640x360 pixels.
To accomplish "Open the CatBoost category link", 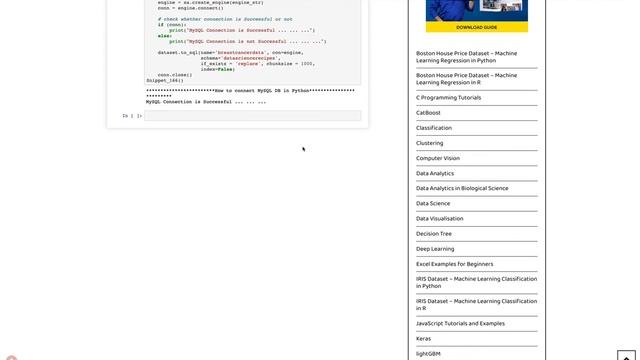I will (x=428, y=113).
